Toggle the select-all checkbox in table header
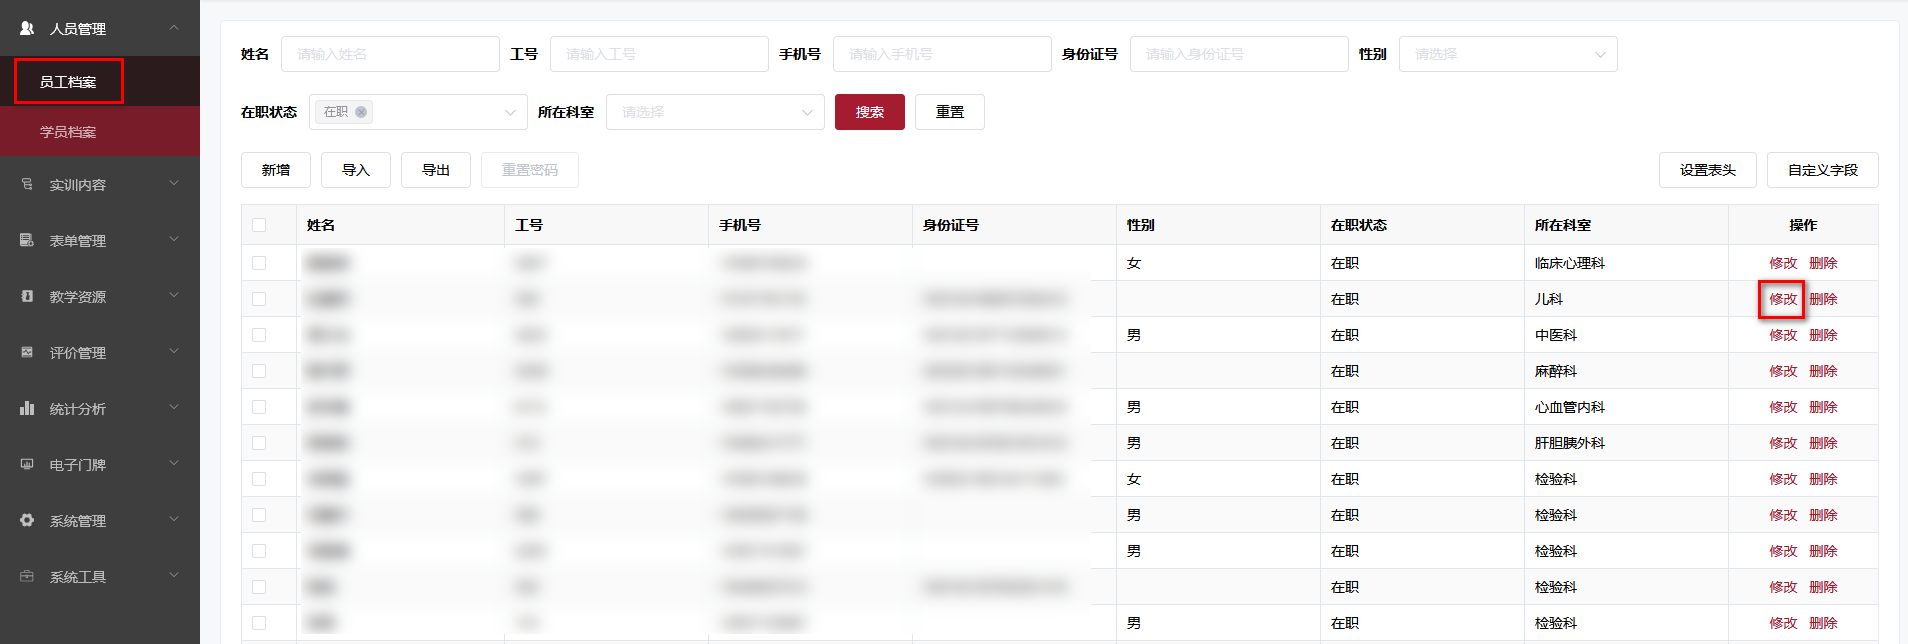1908x644 pixels. tap(259, 225)
